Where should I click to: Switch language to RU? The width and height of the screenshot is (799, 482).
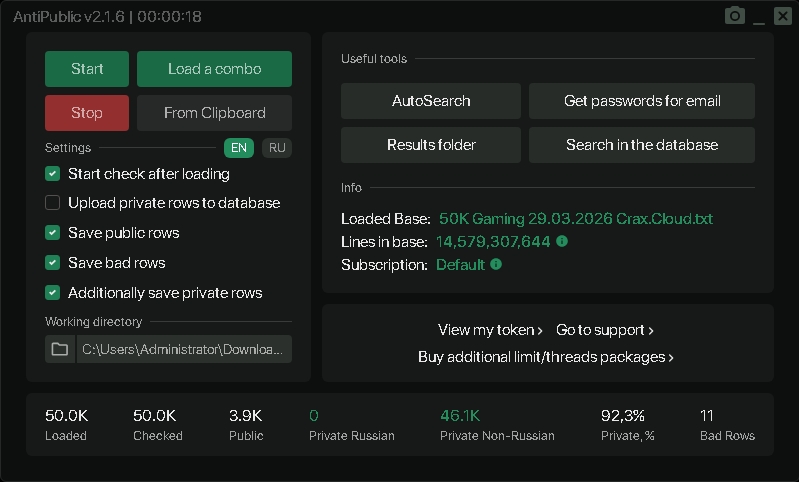277,148
